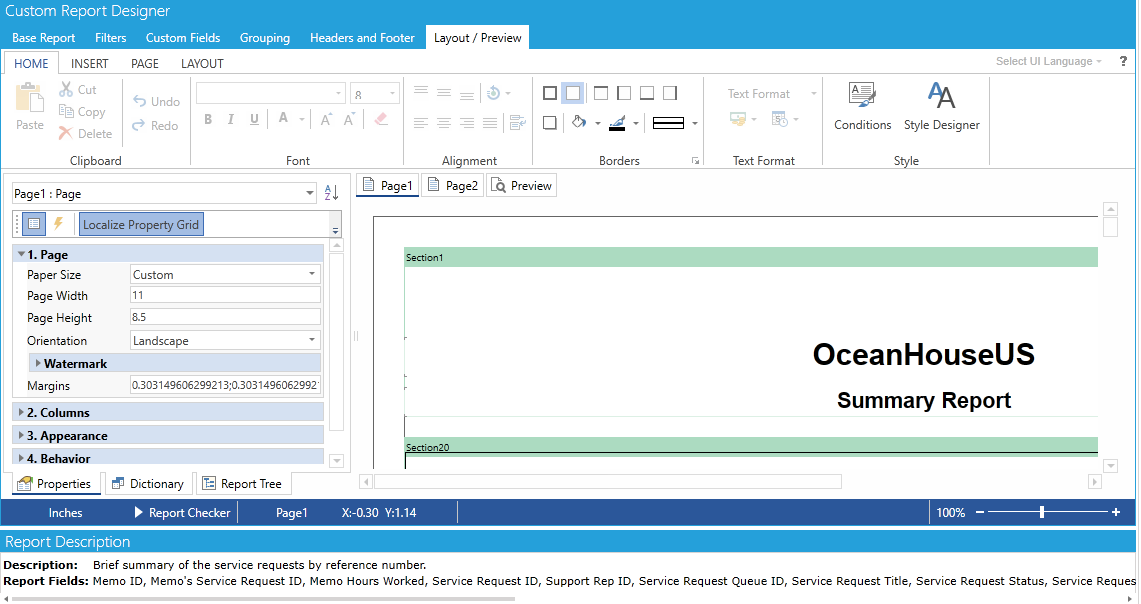The image size is (1141, 604).
Task: Click the Word Wrap icon
Action: pyautogui.click(x=517, y=122)
